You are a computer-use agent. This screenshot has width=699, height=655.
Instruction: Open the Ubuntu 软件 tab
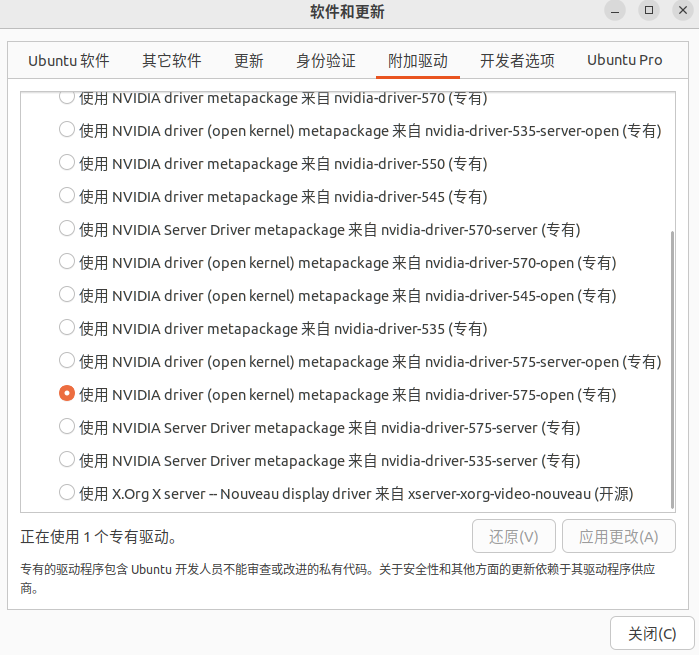69,61
